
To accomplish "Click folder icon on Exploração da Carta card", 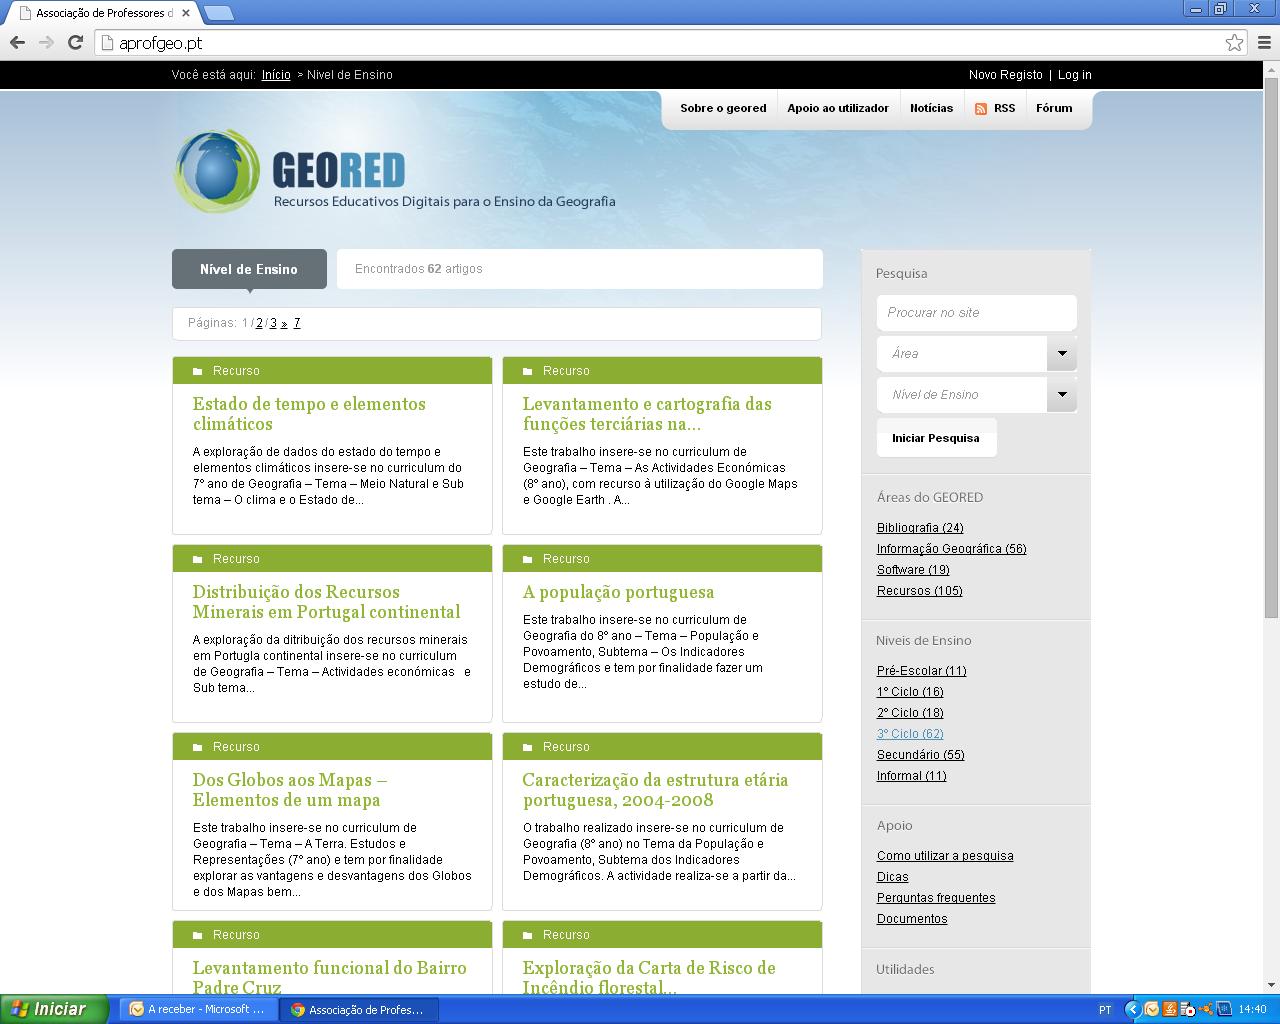I will [x=527, y=935].
